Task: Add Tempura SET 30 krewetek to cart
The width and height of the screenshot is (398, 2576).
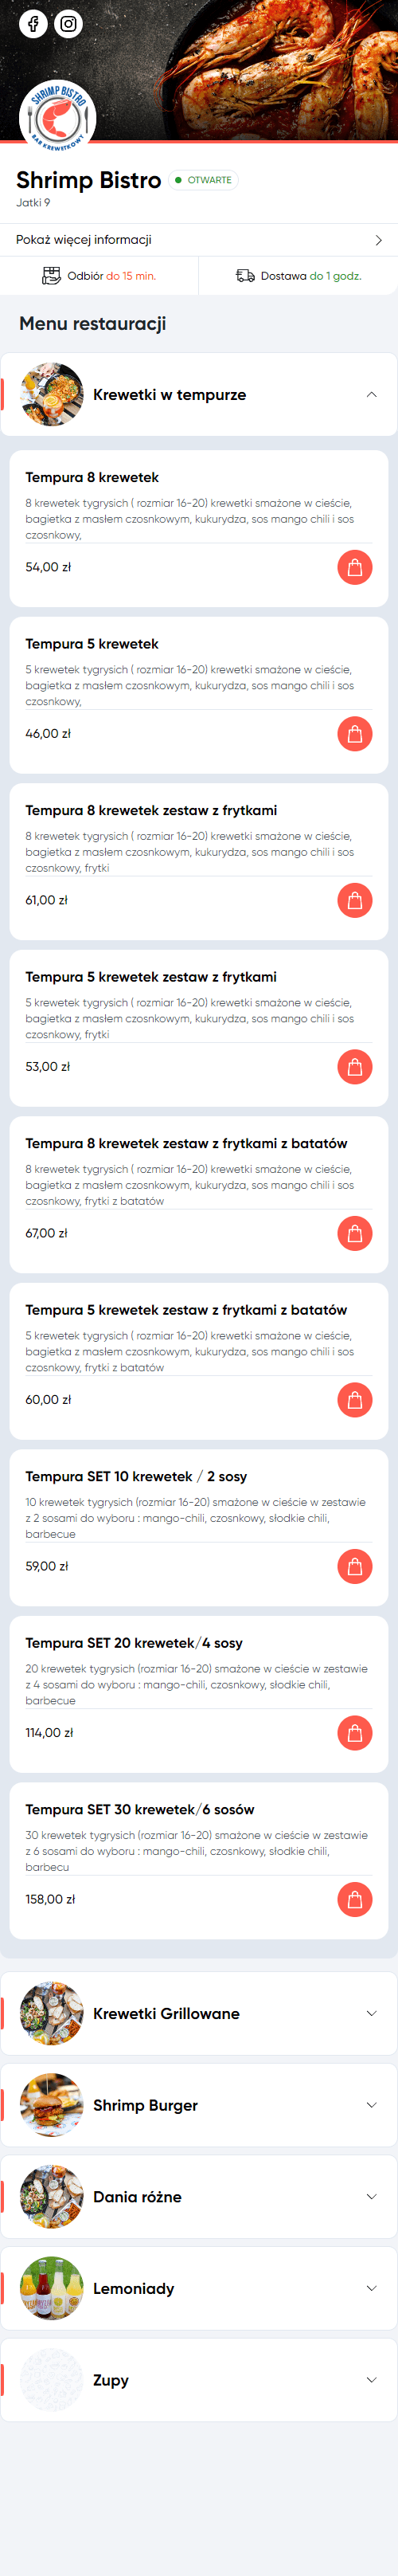Action: (354, 1899)
